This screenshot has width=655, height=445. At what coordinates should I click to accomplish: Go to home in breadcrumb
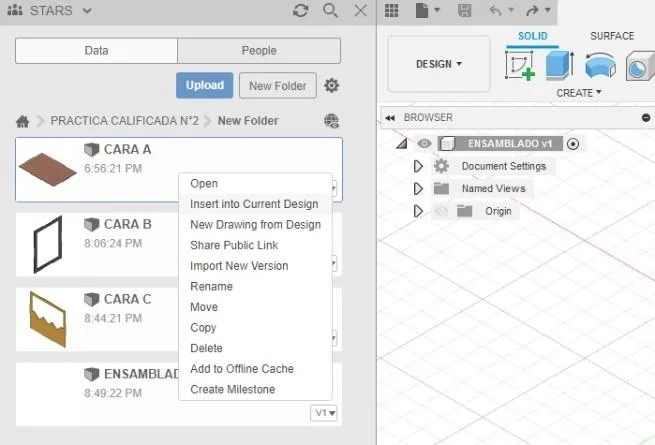(23, 121)
